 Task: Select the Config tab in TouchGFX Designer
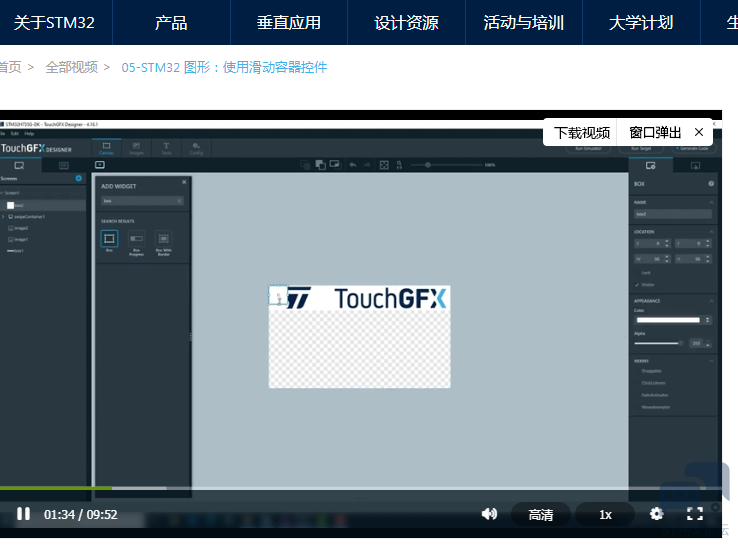coord(196,148)
